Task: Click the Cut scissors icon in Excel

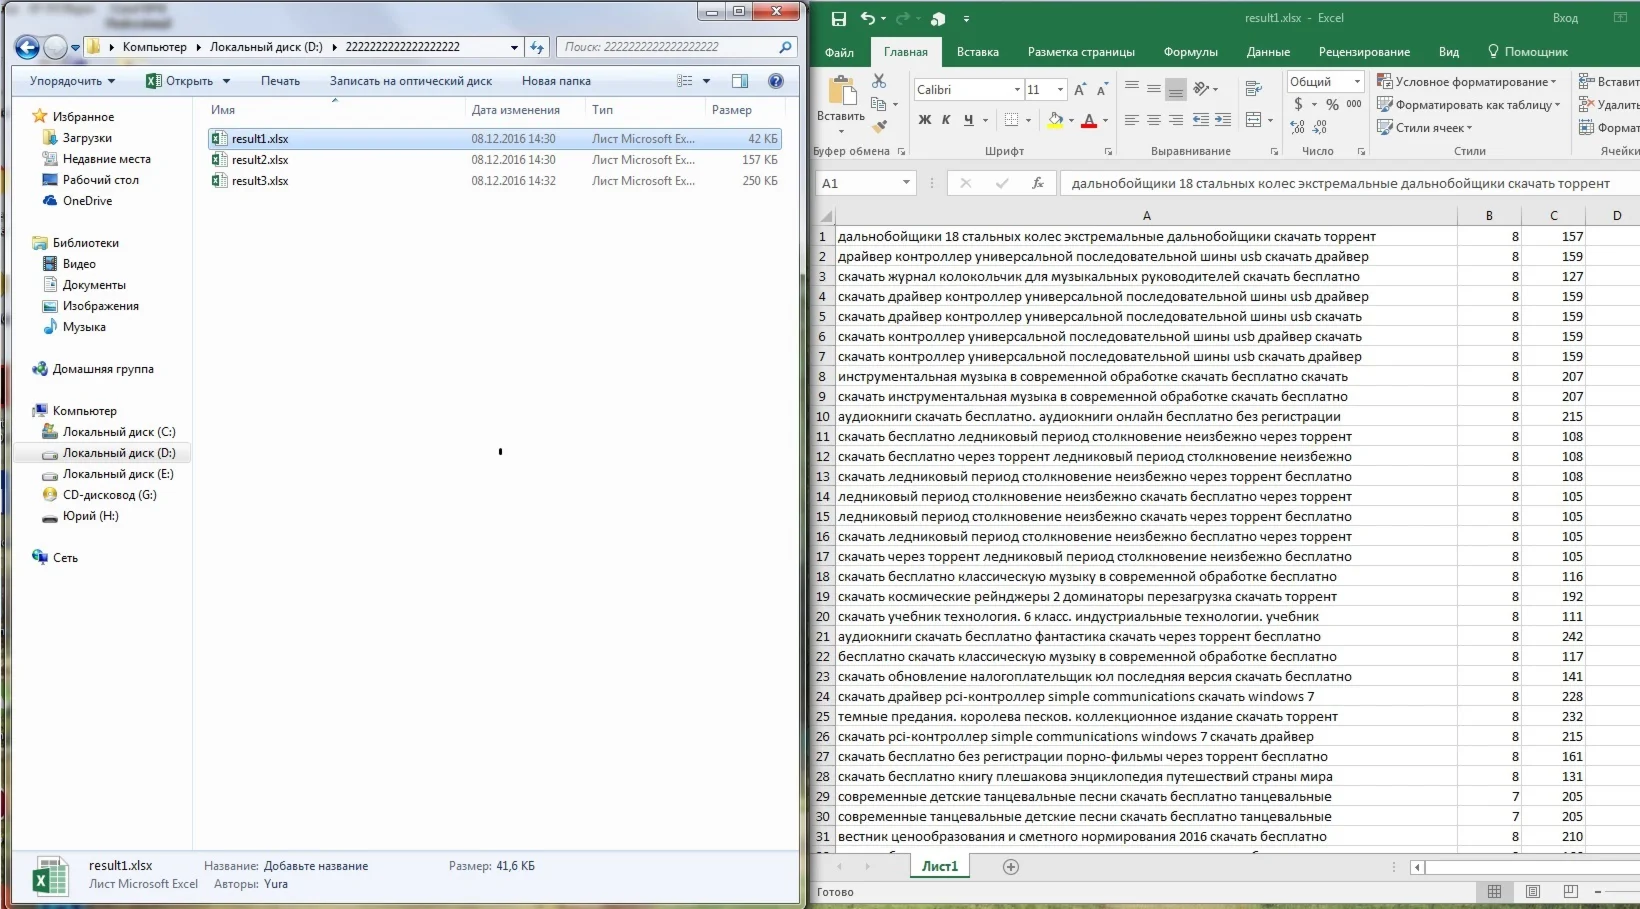Action: [x=879, y=81]
